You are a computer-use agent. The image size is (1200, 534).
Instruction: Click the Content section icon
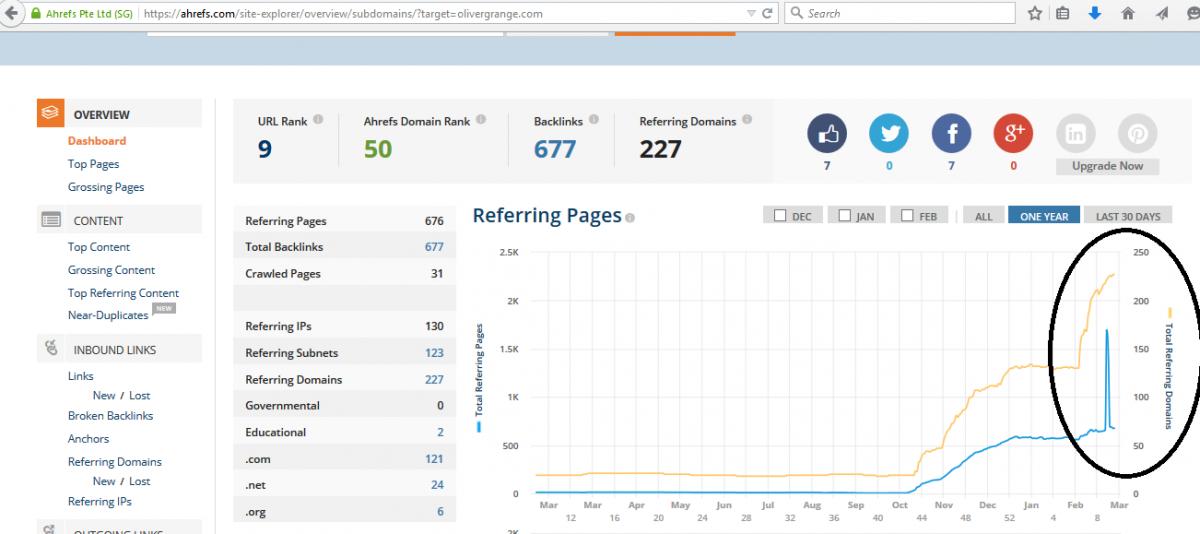tap(51, 220)
